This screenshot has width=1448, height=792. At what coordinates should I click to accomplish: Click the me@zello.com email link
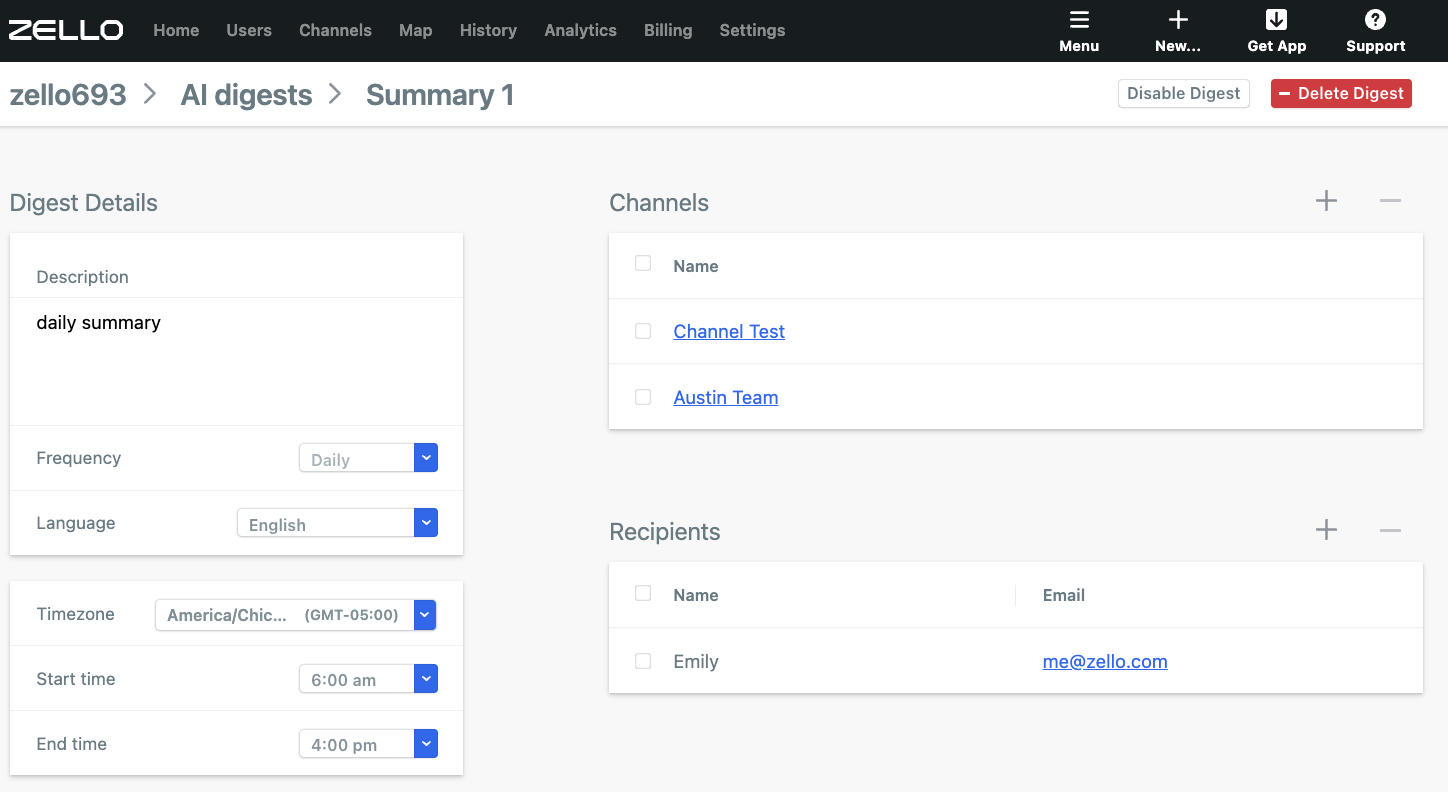(1105, 661)
